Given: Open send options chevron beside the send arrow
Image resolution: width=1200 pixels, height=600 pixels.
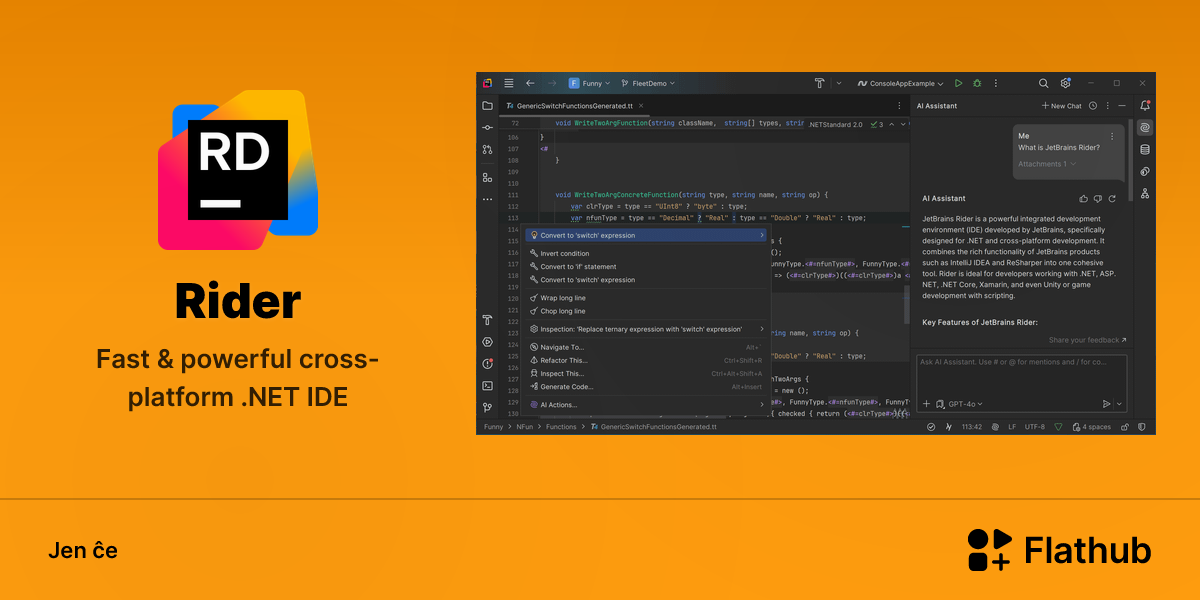Looking at the screenshot, I should point(1119,404).
